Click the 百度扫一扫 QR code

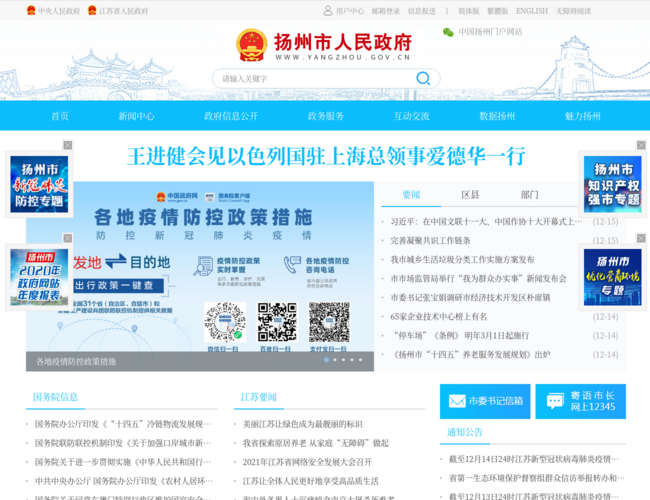277,322
